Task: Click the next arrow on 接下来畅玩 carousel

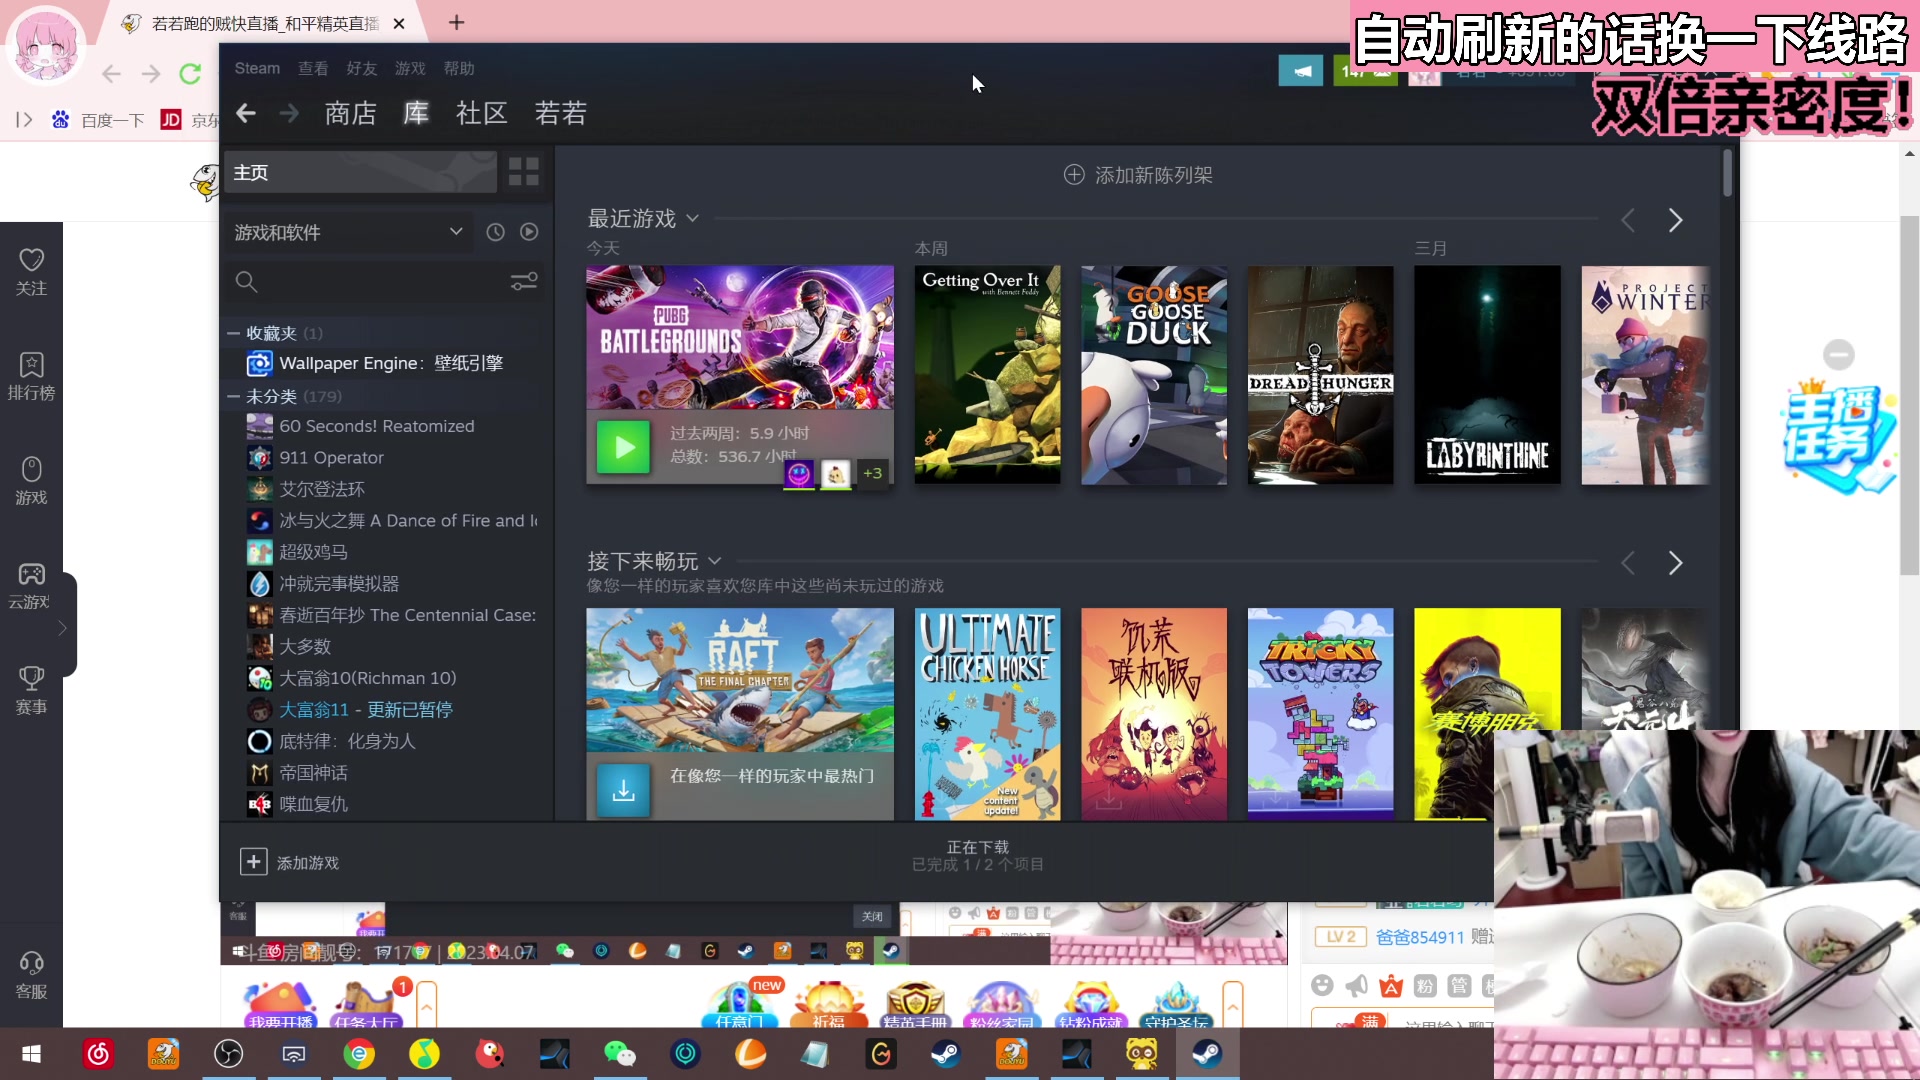Action: coord(1674,563)
